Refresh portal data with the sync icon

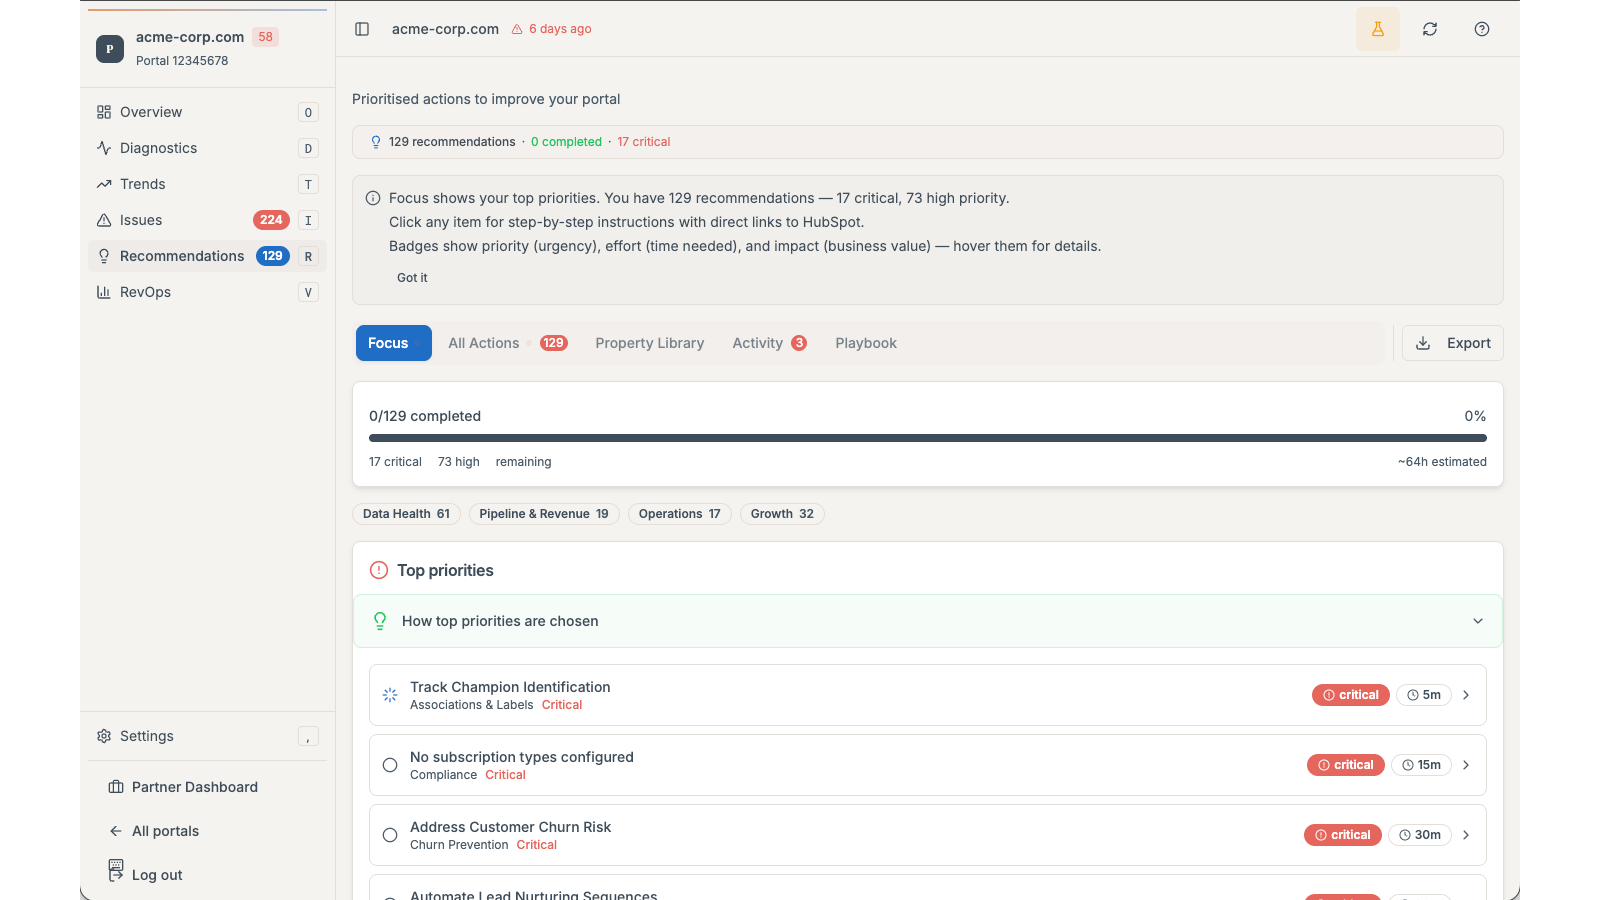1430,29
